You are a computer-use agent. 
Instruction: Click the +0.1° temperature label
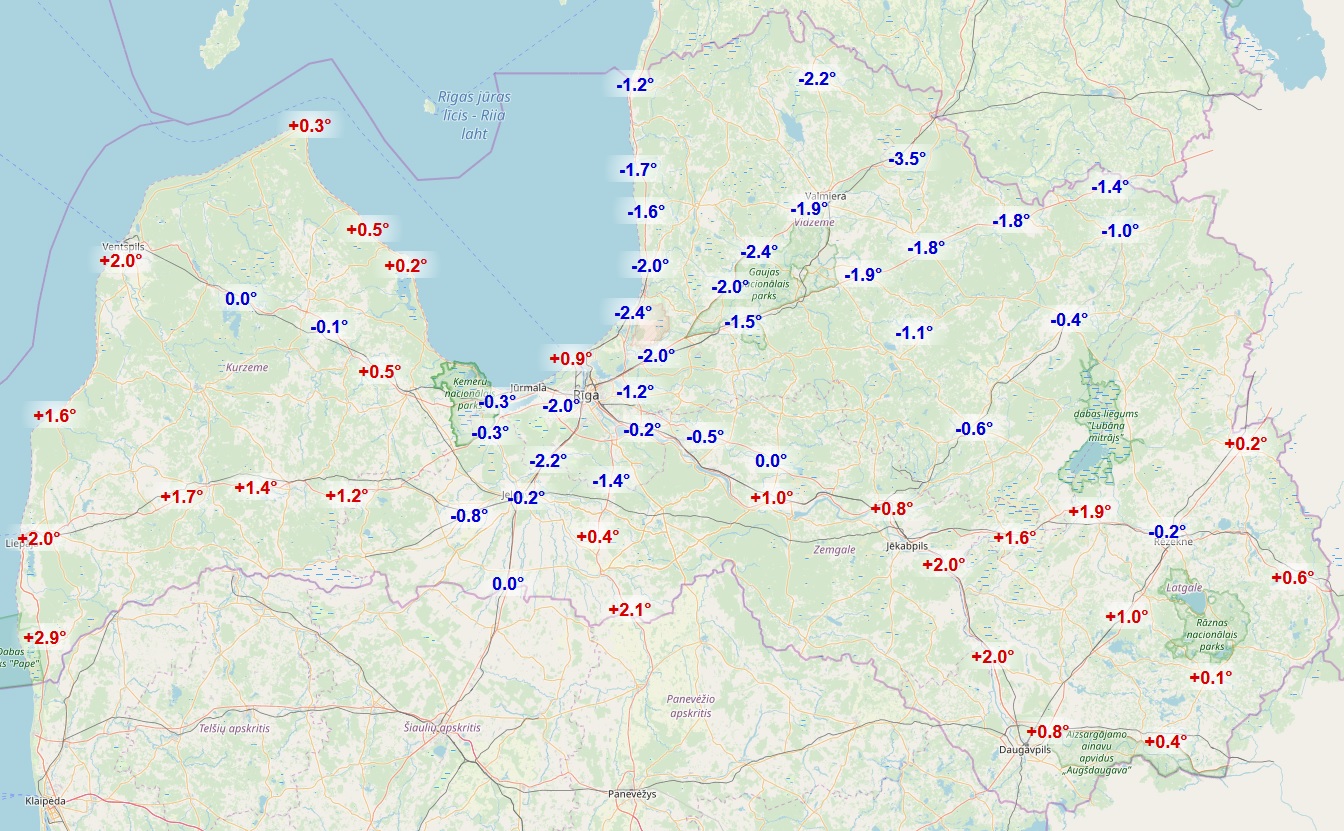tap(1210, 677)
